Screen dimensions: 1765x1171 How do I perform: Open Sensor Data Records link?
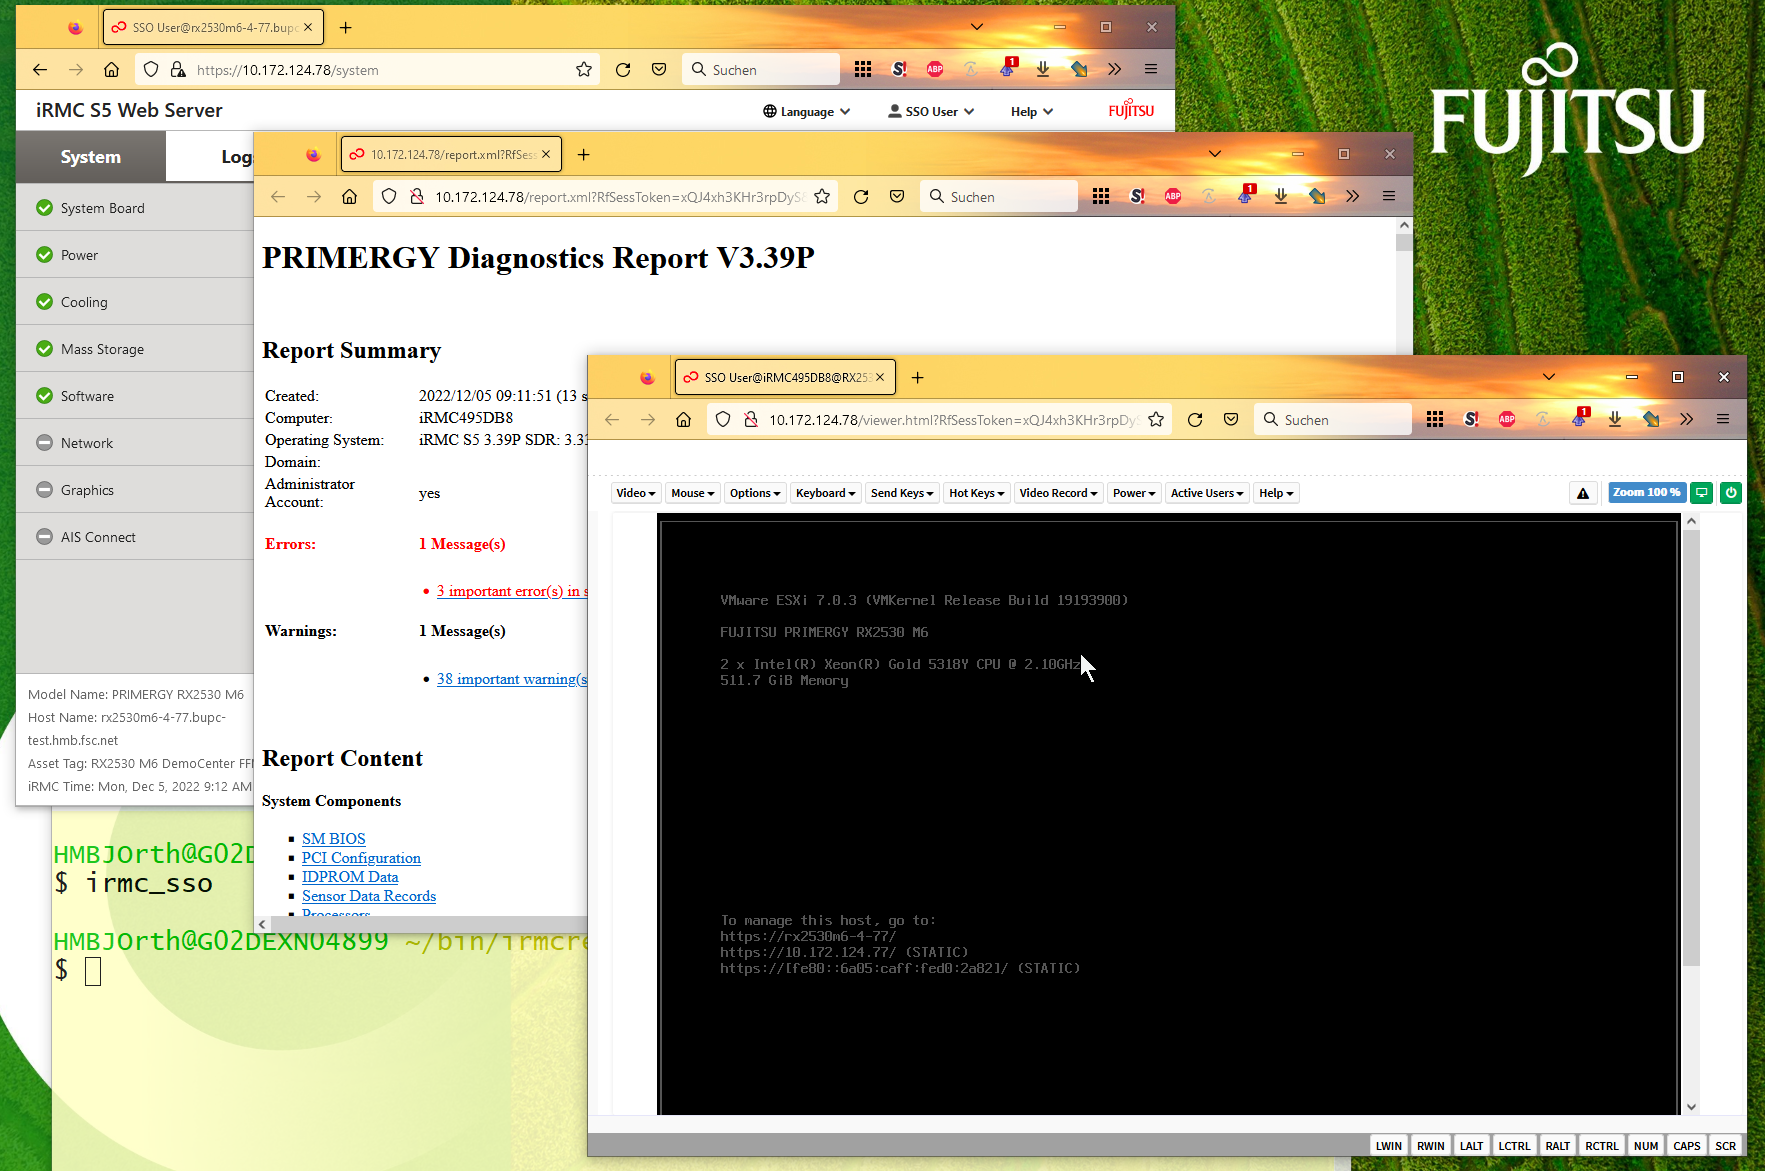tap(369, 896)
